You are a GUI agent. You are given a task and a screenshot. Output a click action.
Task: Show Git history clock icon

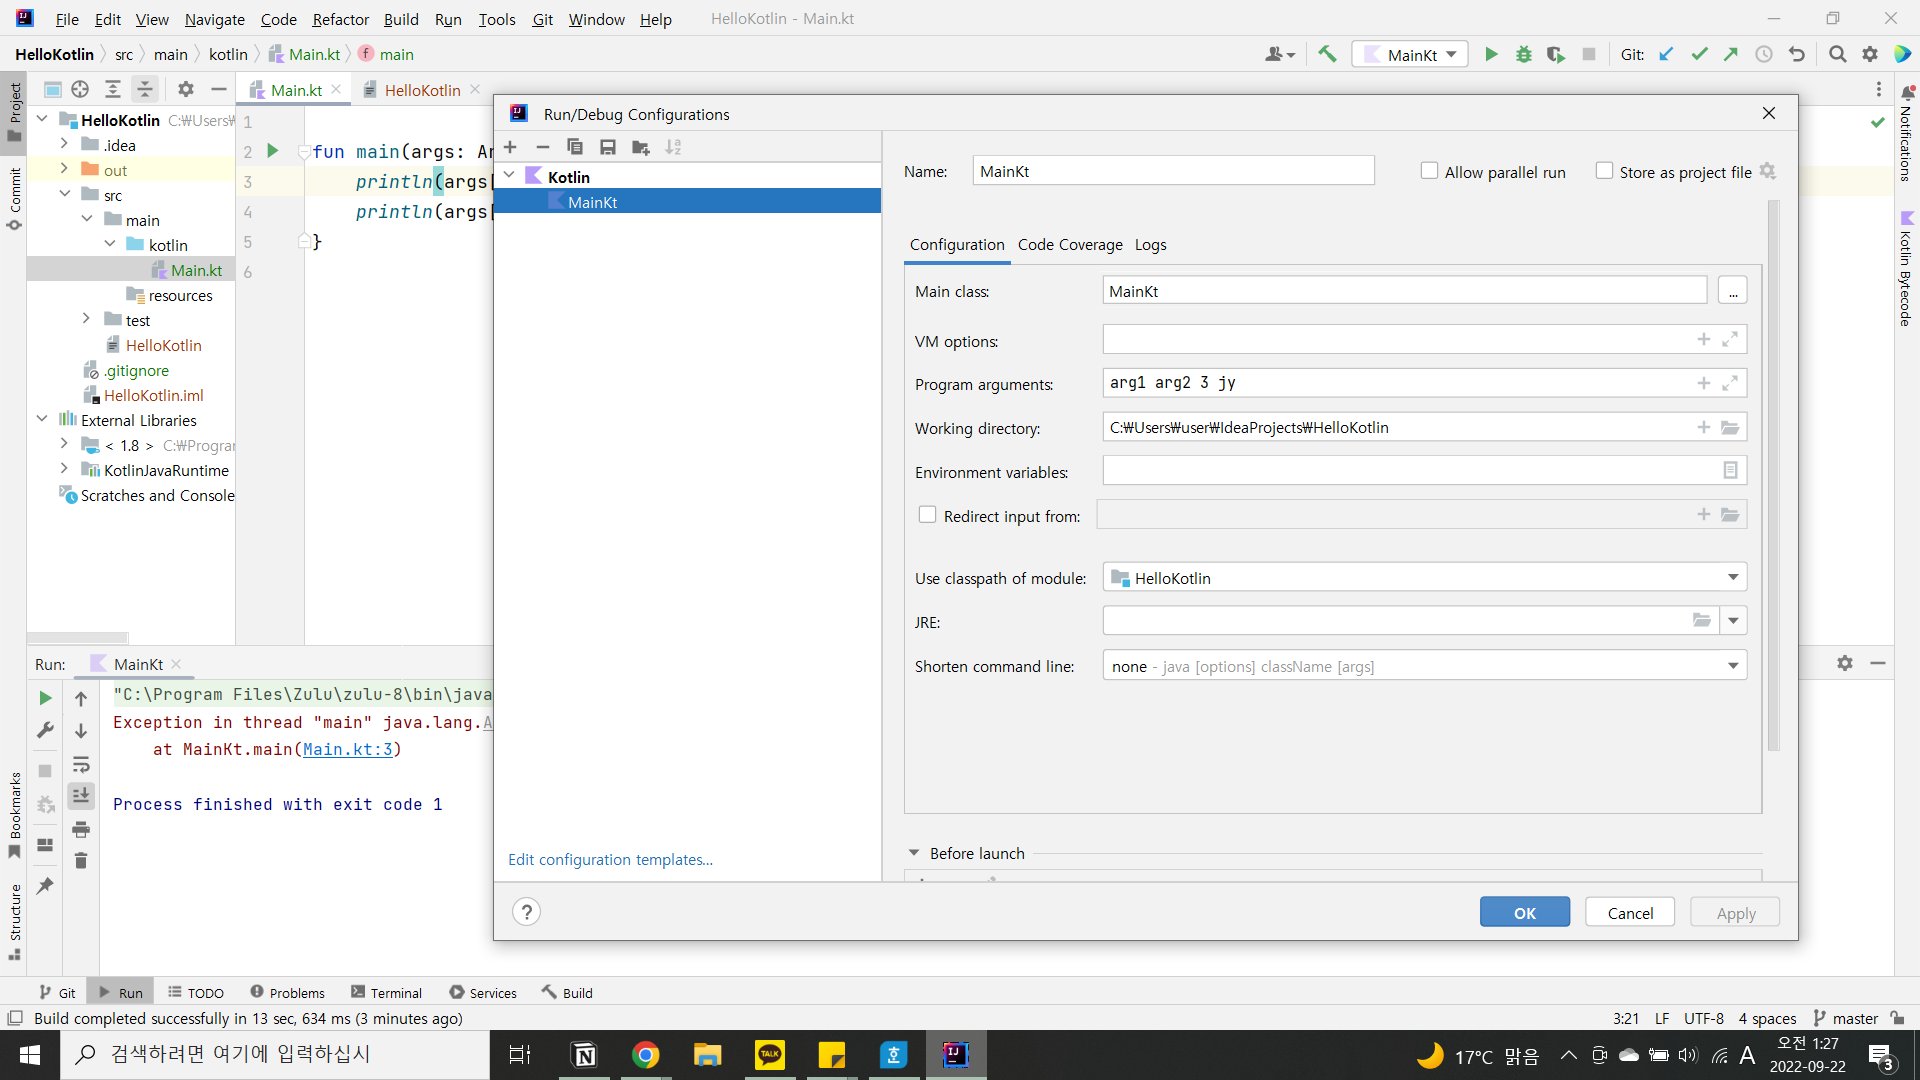(1764, 54)
